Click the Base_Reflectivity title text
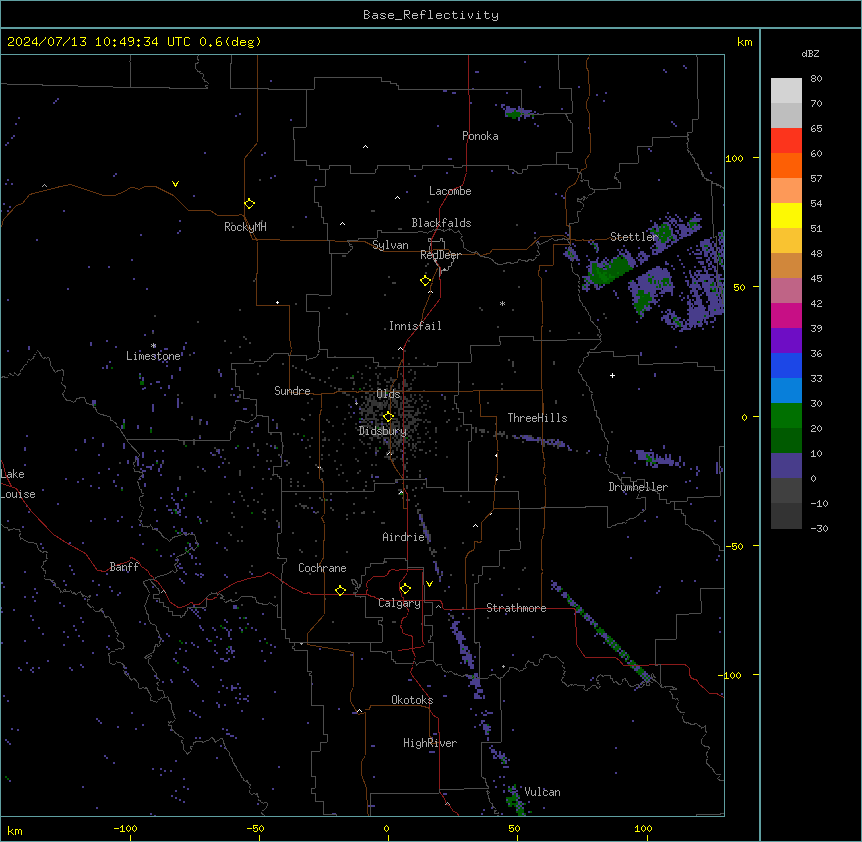This screenshot has height=842, width=862. 431,15
